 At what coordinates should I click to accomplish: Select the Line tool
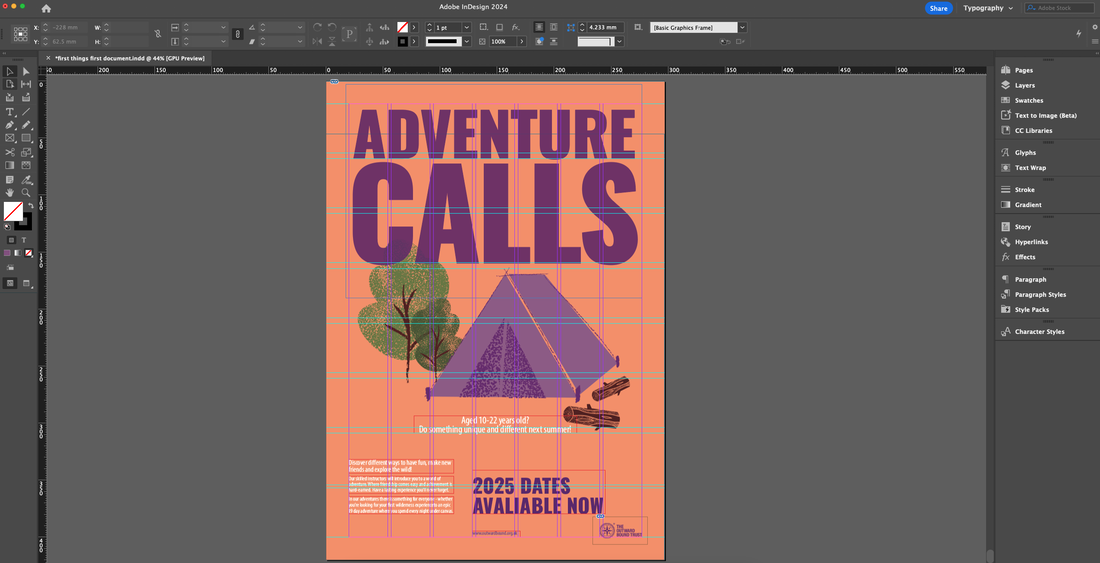[26, 111]
